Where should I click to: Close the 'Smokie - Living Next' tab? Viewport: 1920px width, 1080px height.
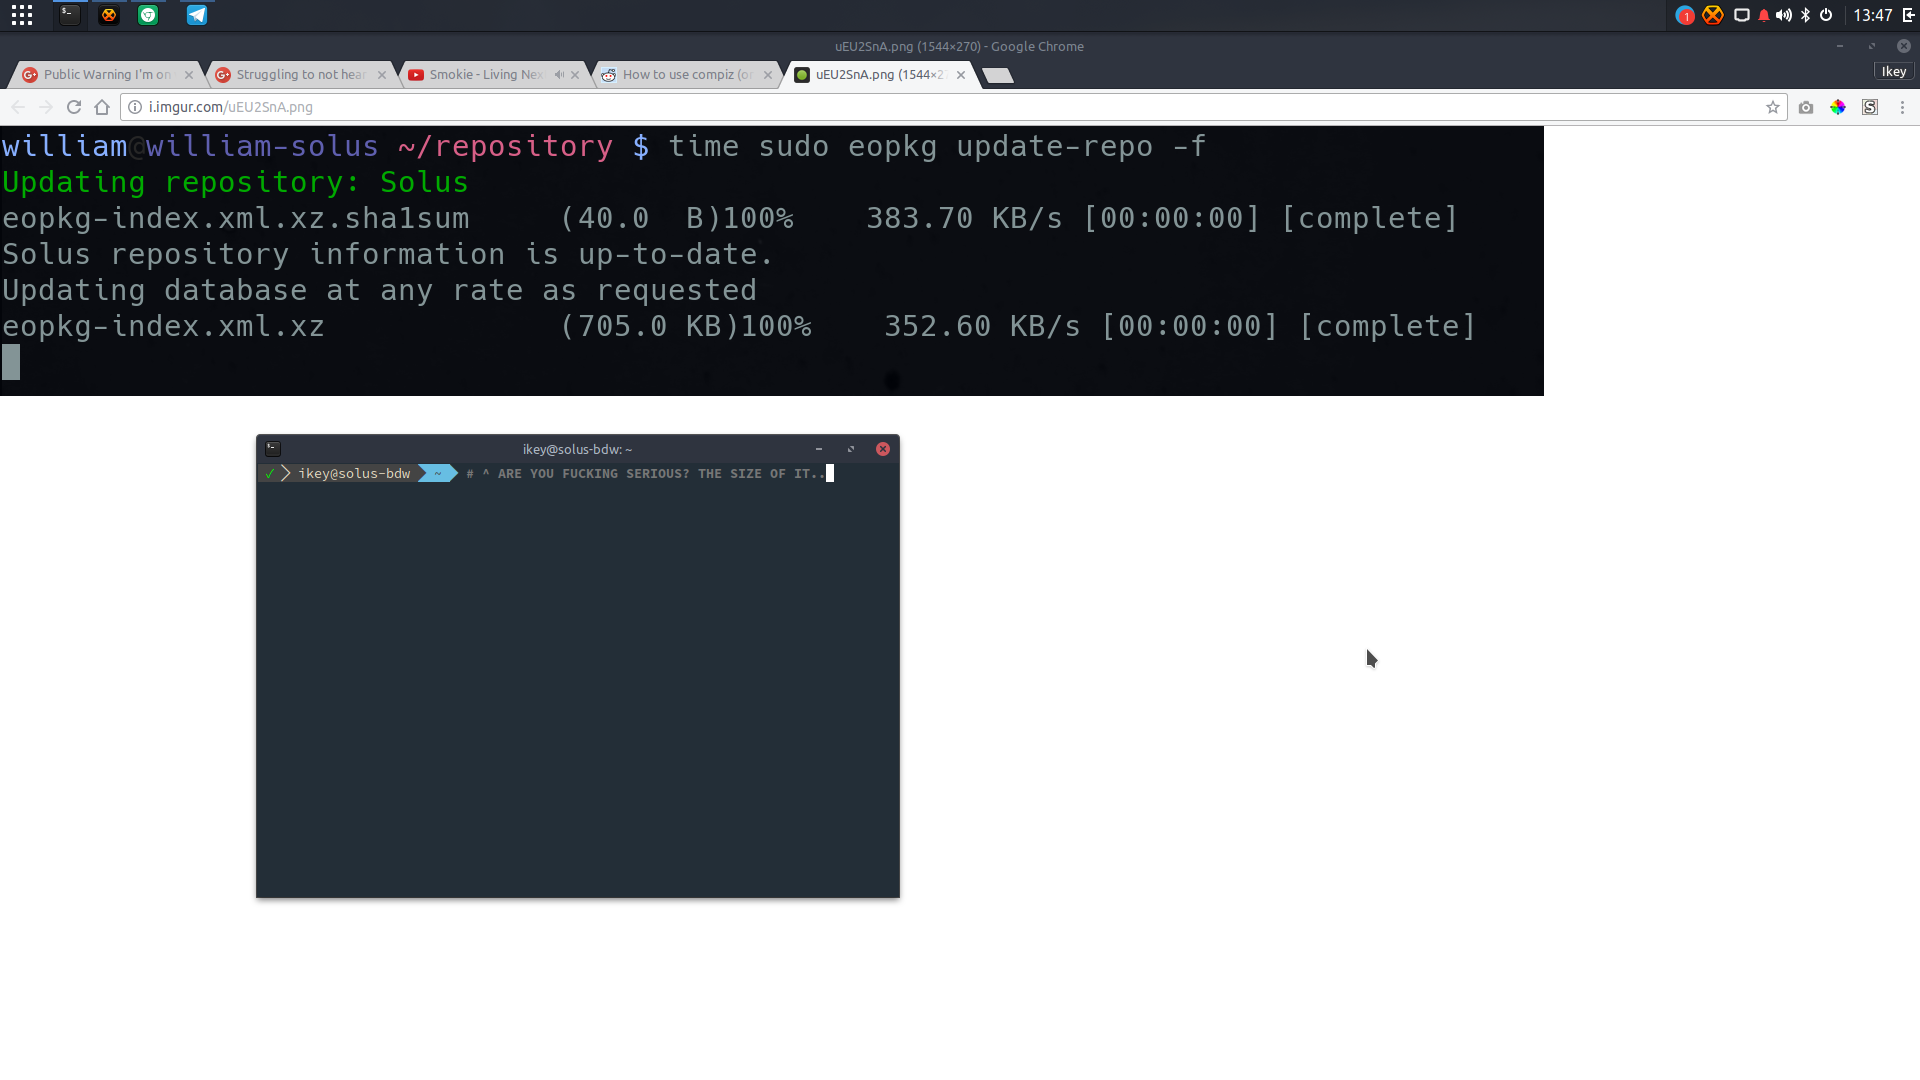tap(575, 75)
